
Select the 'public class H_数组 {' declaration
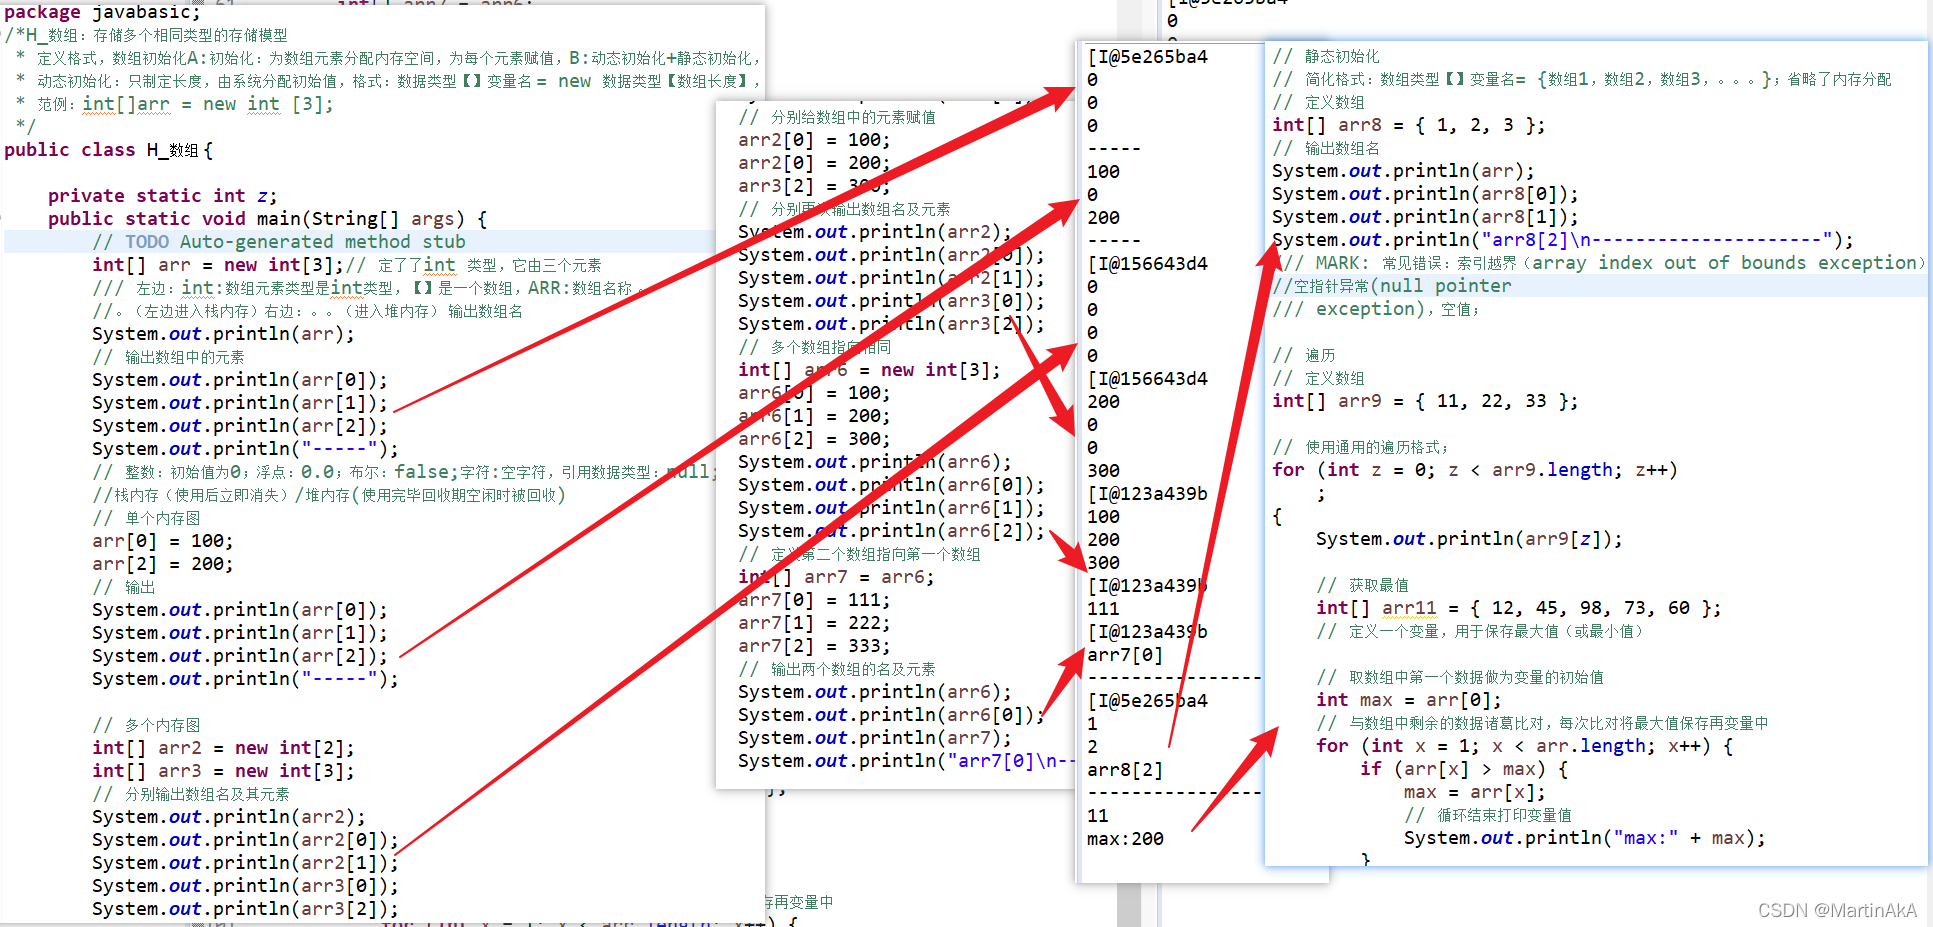pos(108,150)
